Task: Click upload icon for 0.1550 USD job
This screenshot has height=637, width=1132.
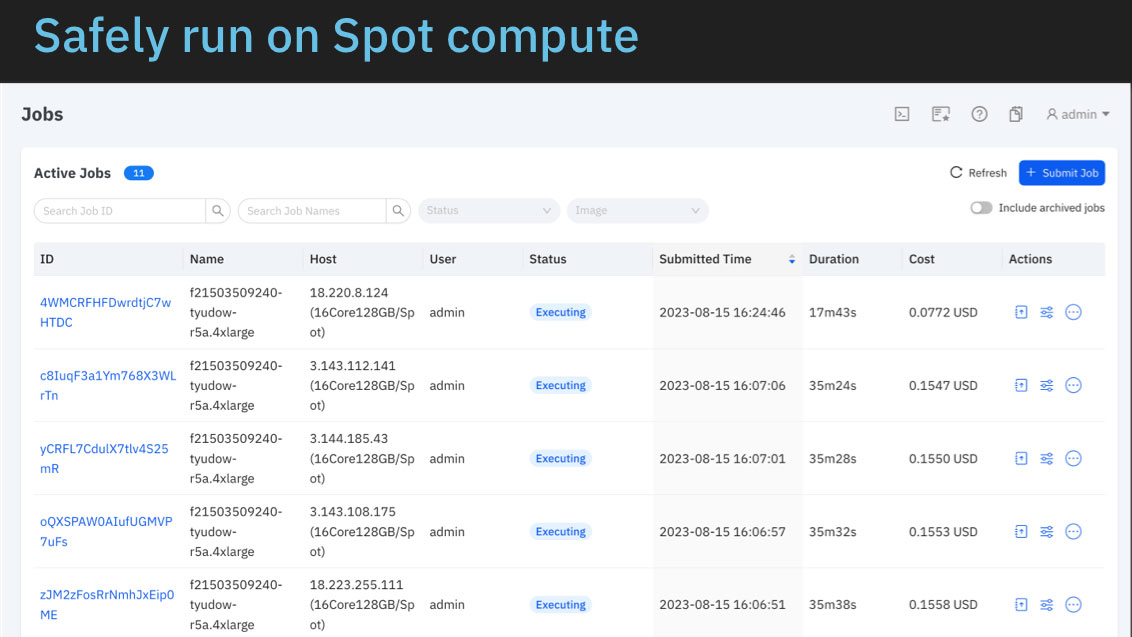Action: click(x=1021, y=458)
